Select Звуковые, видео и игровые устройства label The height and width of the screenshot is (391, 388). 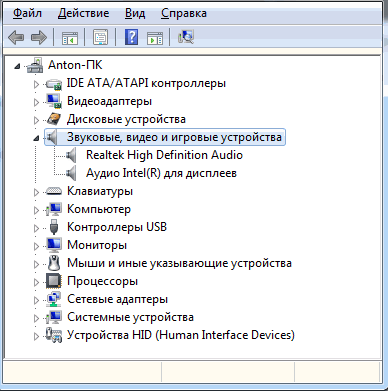coord(174,137)
